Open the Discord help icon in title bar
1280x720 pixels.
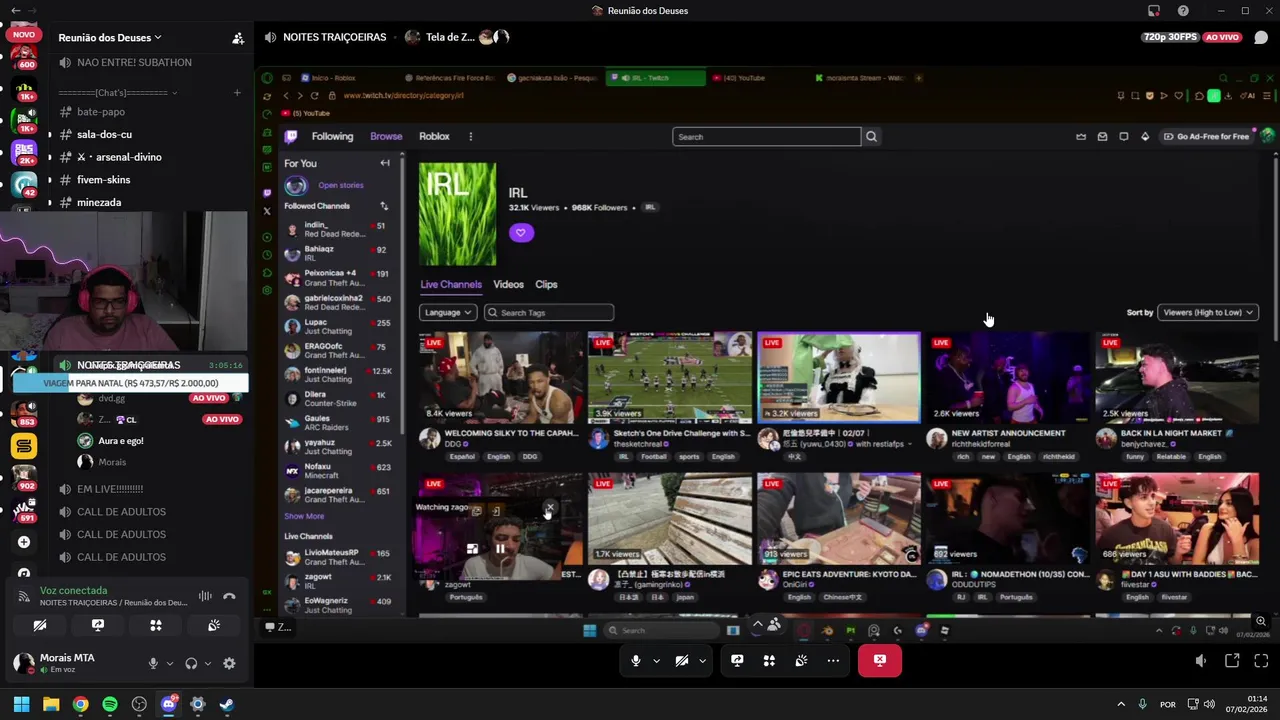point(1183,11)
